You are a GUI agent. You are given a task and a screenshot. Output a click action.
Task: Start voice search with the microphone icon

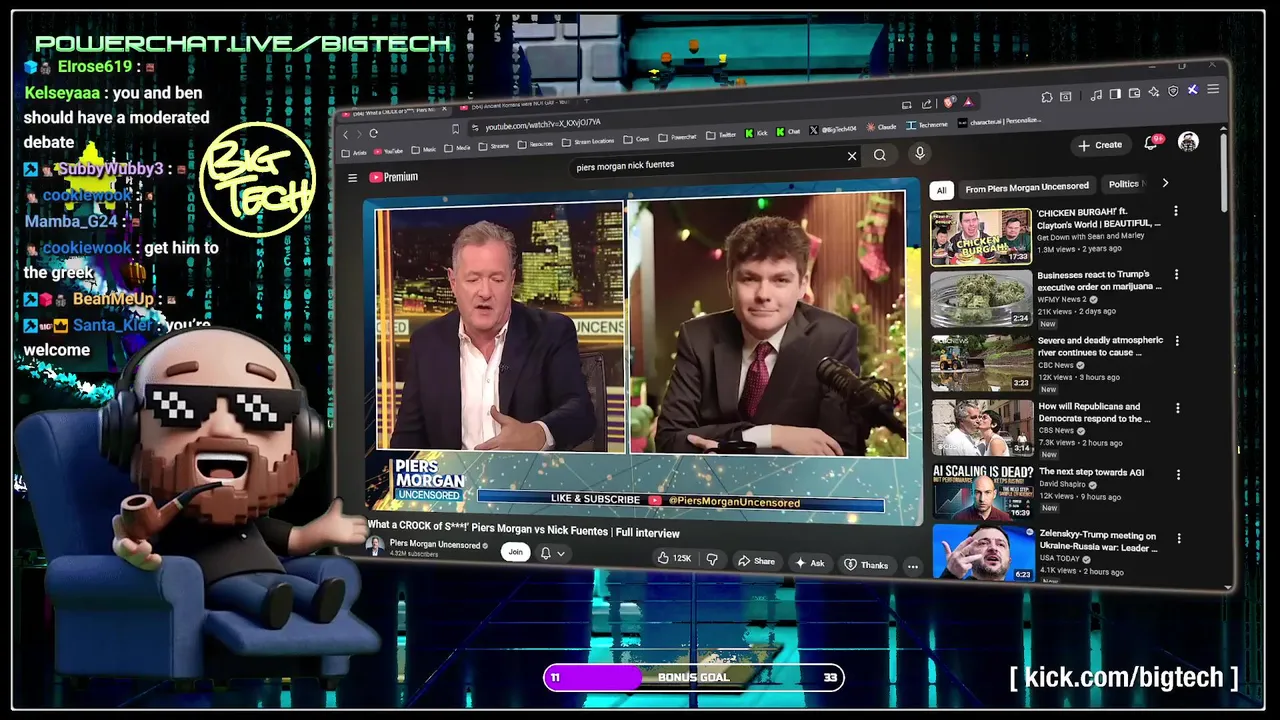pyautogui.click(x=920, y=153)
